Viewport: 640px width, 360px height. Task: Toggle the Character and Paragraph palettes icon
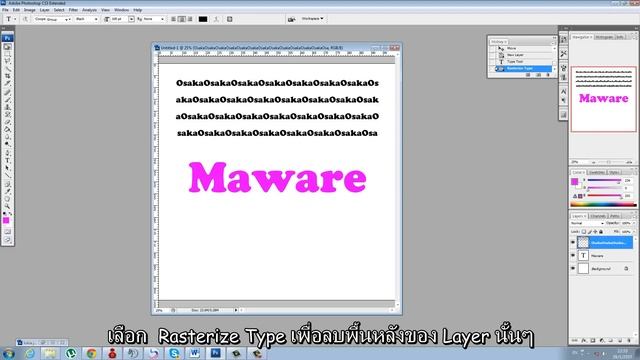pos(229,19)
